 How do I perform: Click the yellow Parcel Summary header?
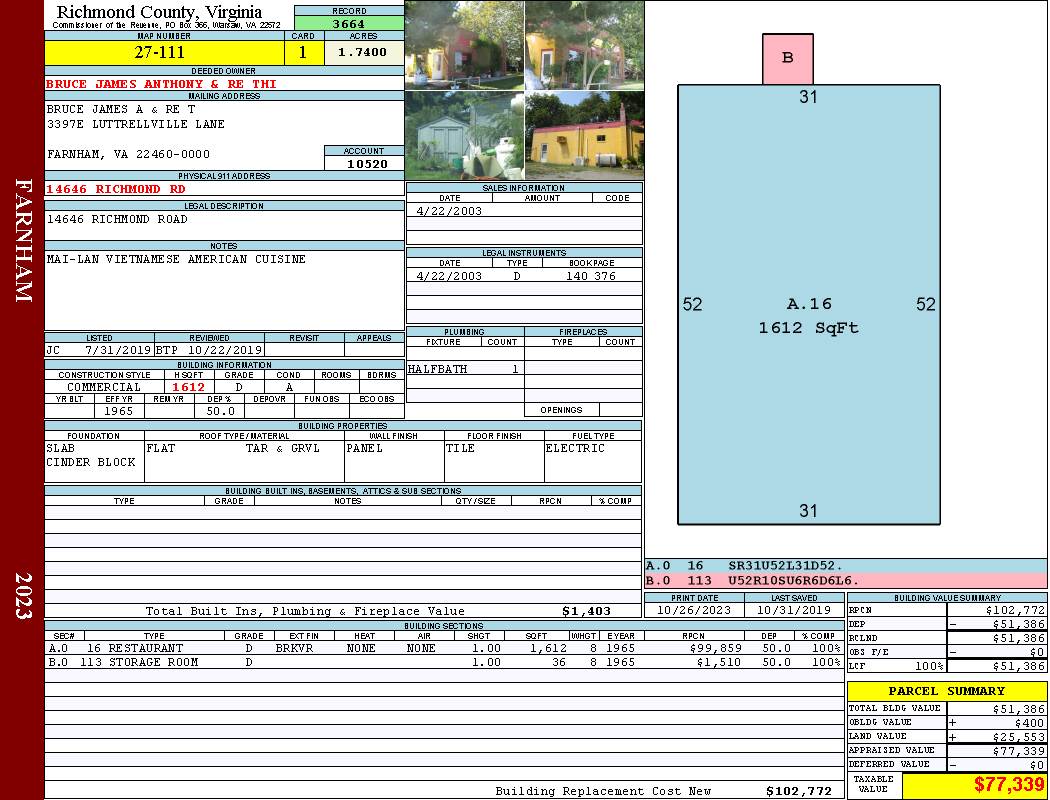coord(946,691)
